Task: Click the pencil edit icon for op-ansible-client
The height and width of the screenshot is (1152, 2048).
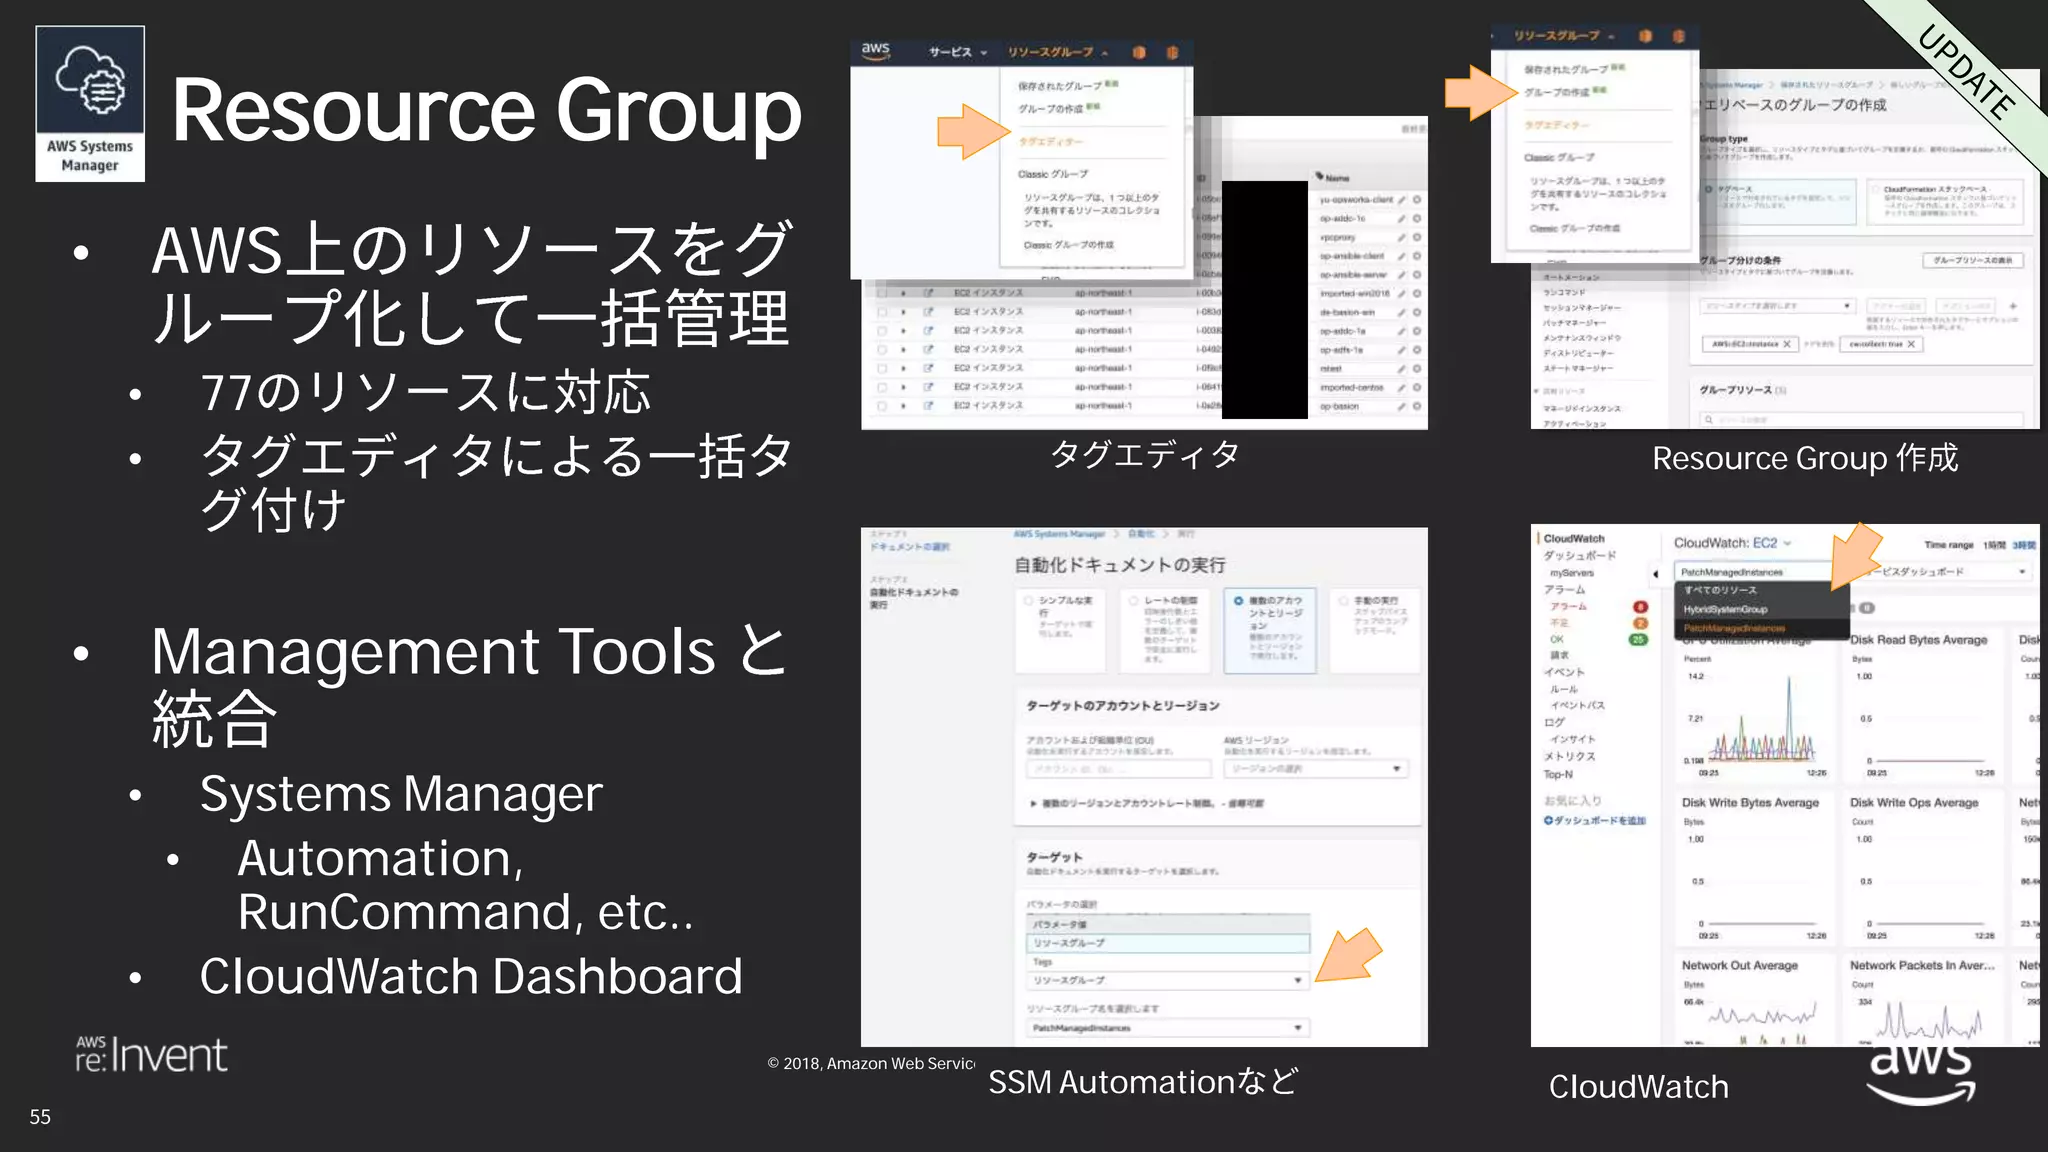Action: [1402, 256]
